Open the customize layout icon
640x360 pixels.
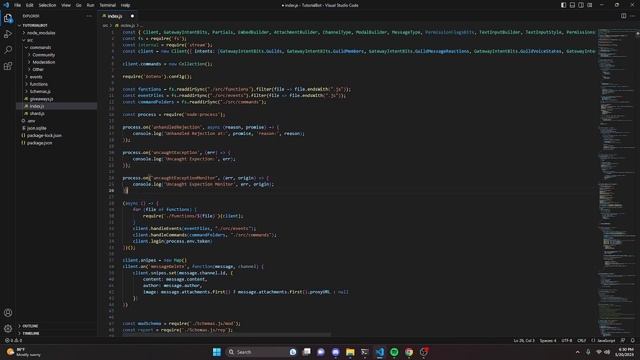point(590,5)
